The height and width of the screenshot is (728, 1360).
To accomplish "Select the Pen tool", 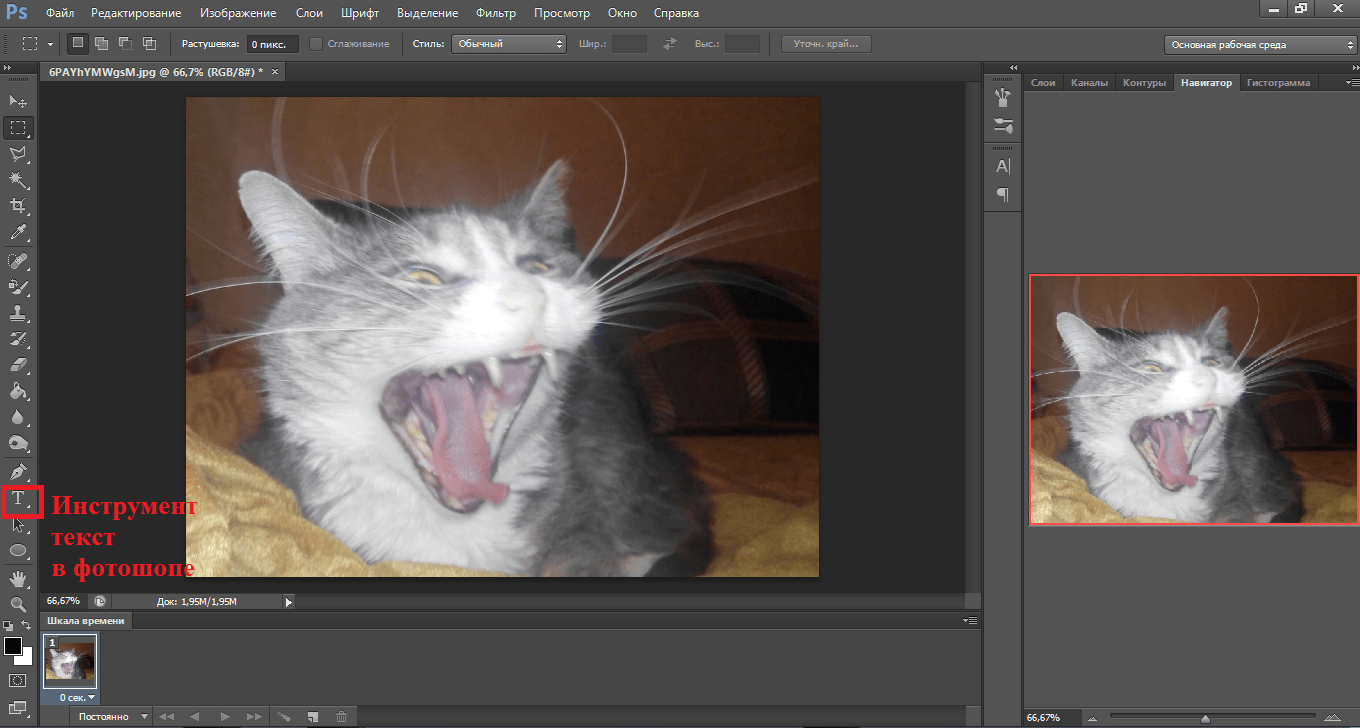I will (18, 471).
